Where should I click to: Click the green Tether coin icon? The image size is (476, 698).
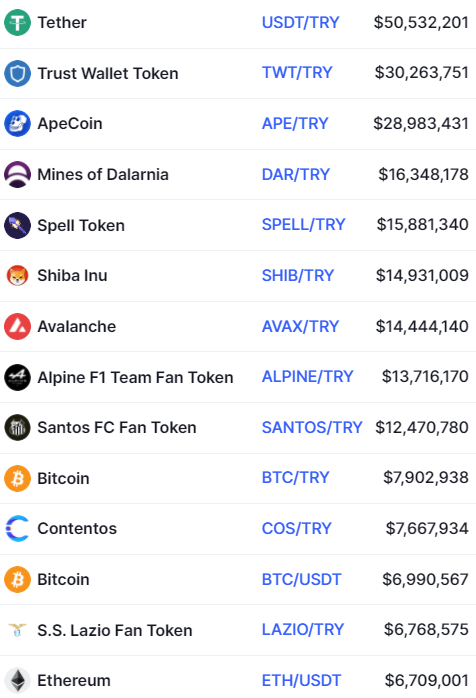pyautogui.click(x=17, y=22)
